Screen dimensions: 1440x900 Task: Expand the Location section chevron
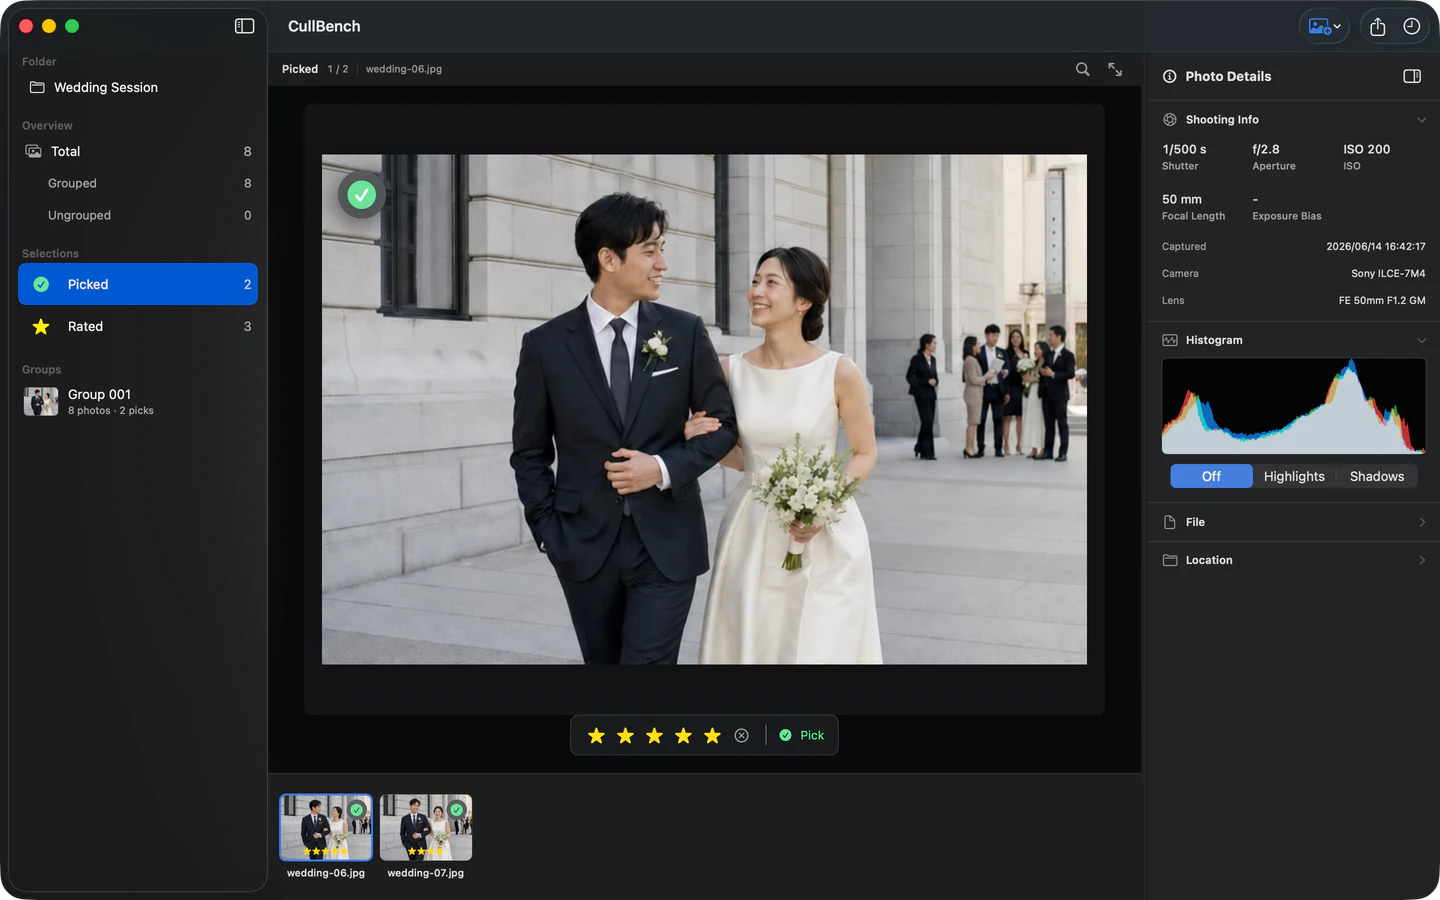point(1422,561)
